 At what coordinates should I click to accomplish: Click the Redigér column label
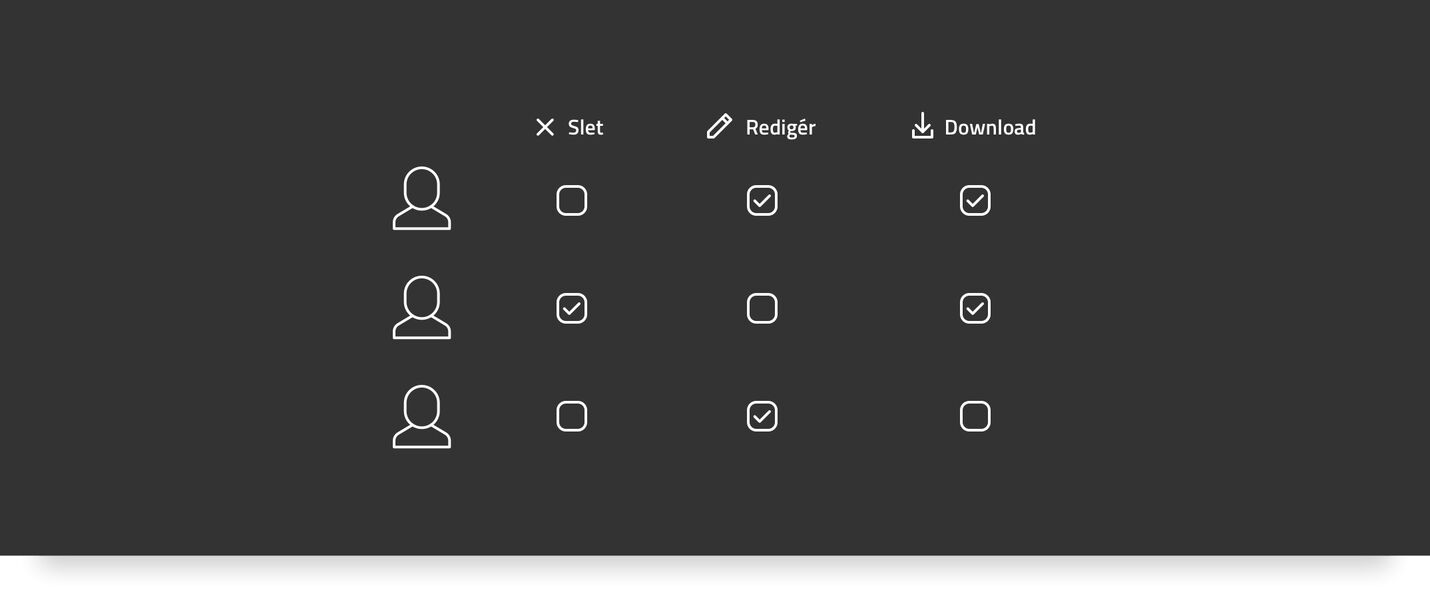(781, 127)
